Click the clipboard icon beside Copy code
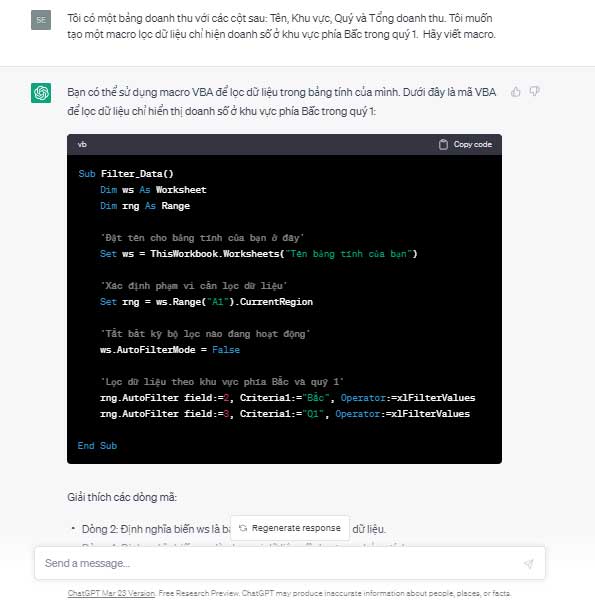This screenshot has width=595, height=611. 443,145
